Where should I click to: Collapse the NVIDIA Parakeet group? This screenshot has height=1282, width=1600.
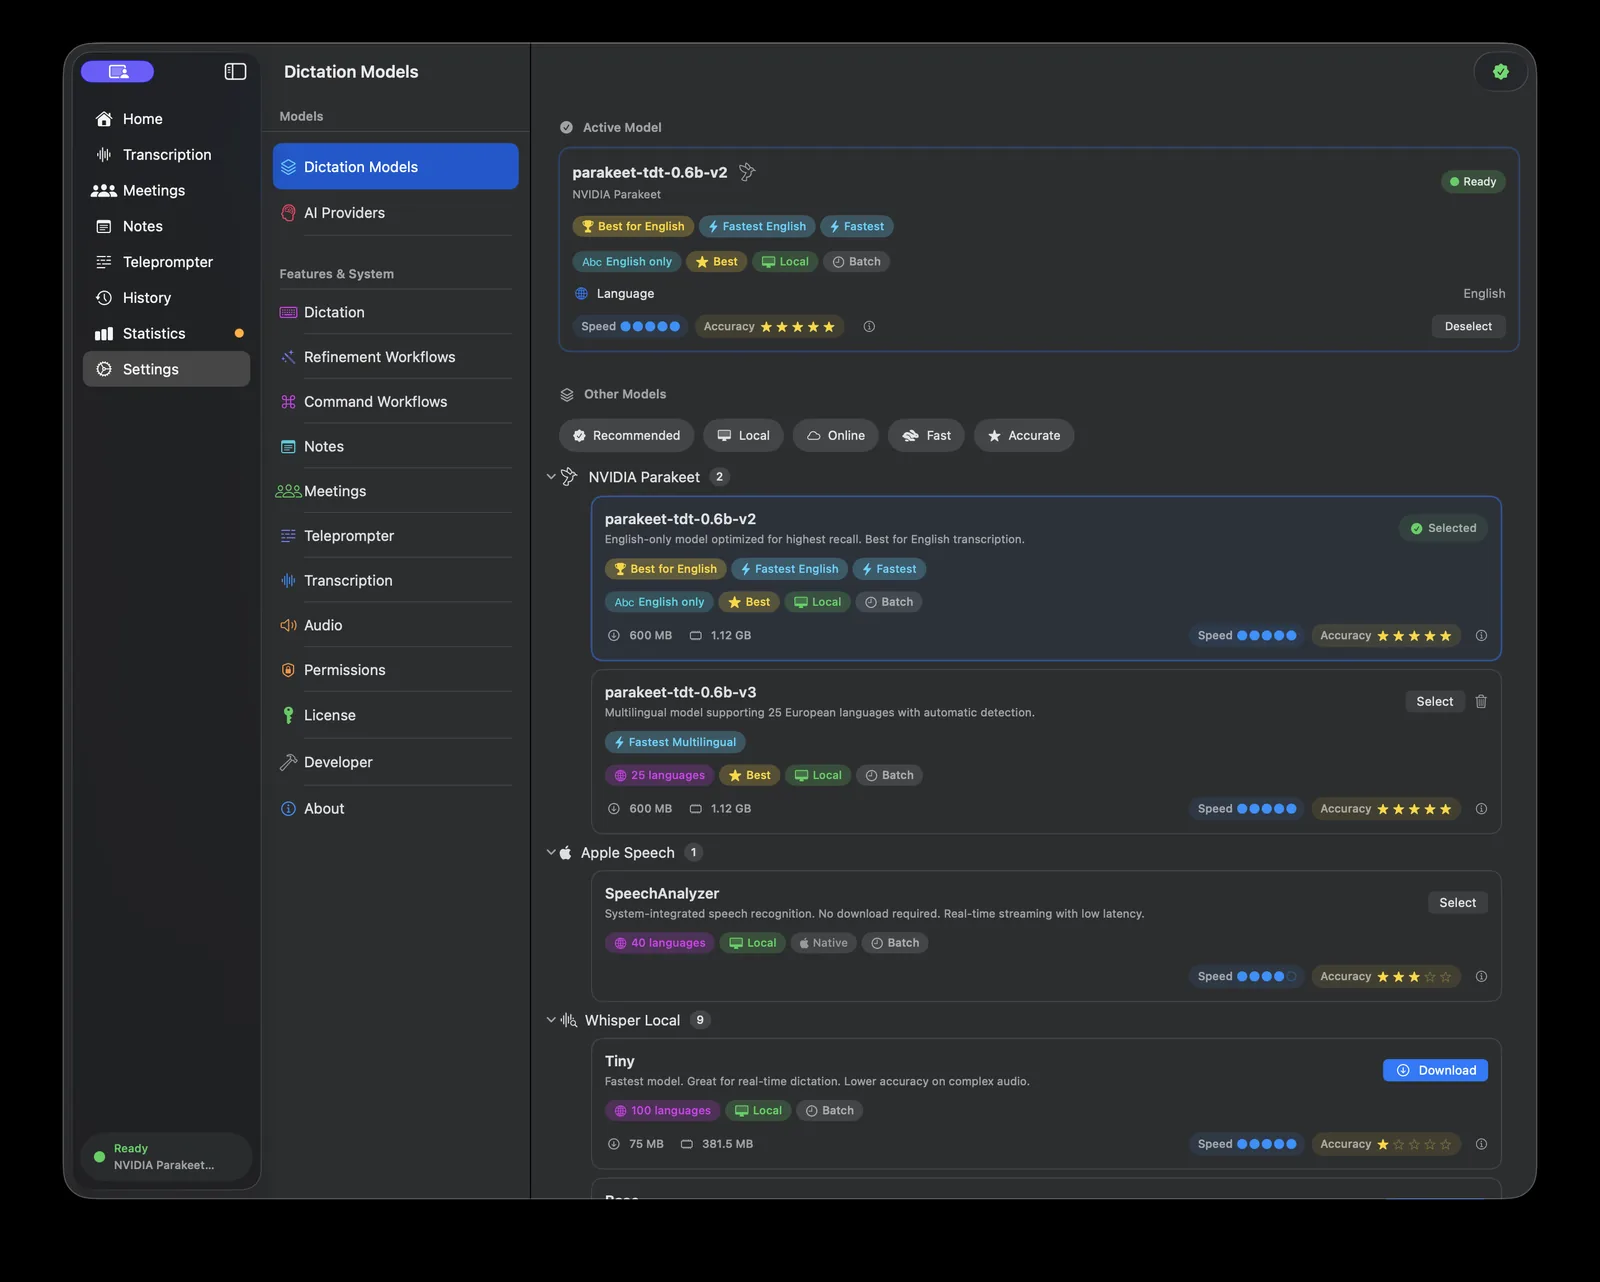tap(551, 477)
